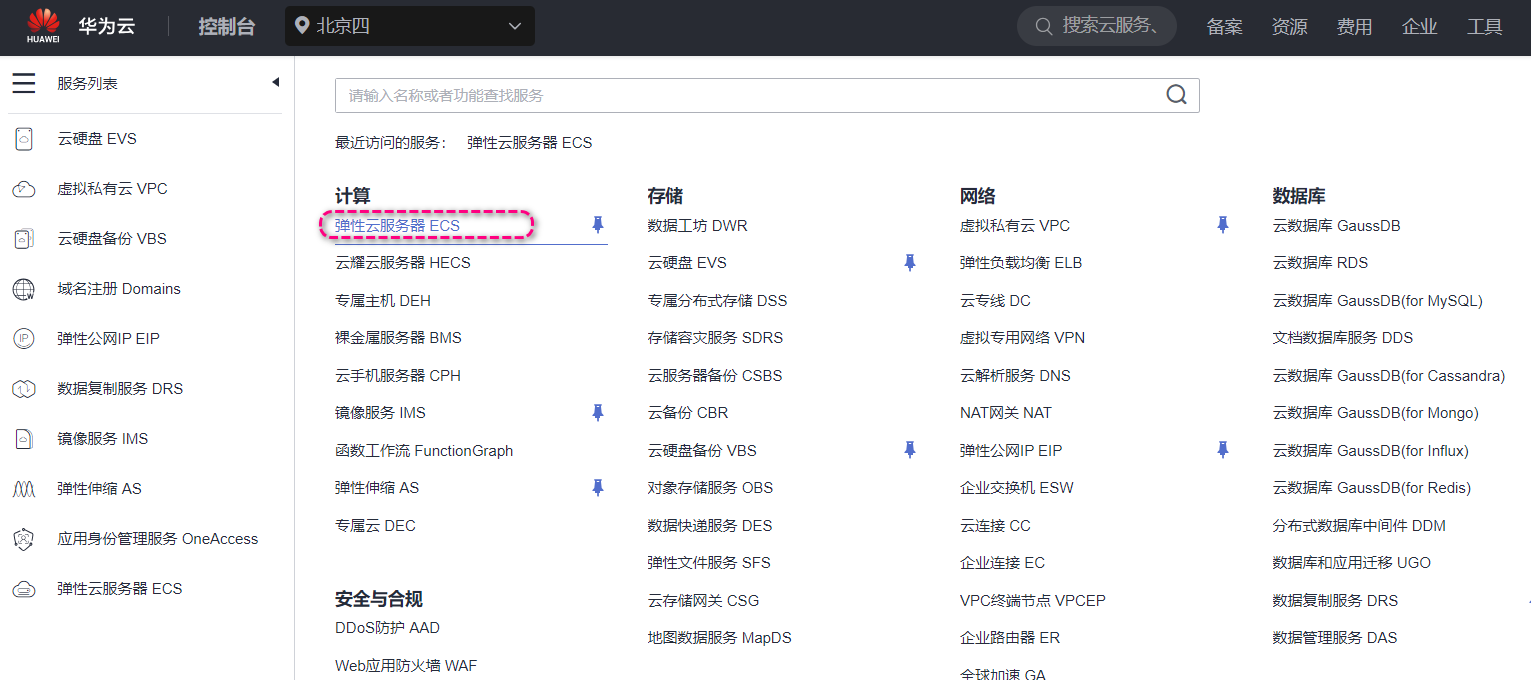
Task: Click the 弹性伸缩 AS sidebar icon
Action: click(x=24, y=489)
